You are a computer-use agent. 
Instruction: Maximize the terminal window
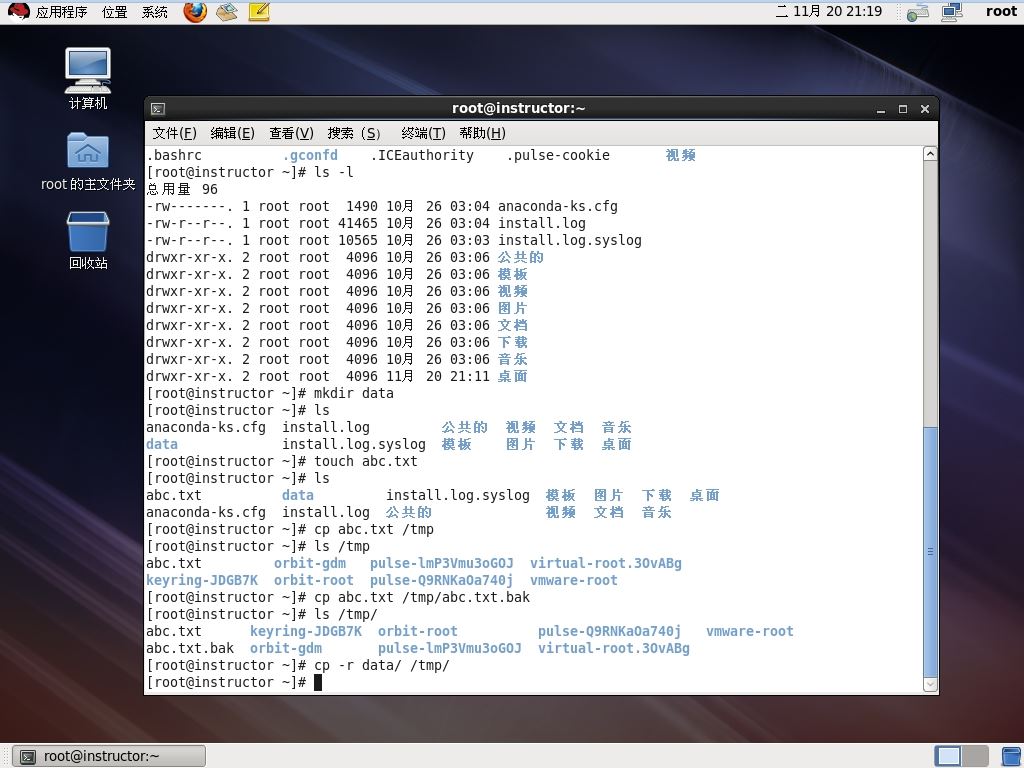pyautogui.click(x=903, y=109)
